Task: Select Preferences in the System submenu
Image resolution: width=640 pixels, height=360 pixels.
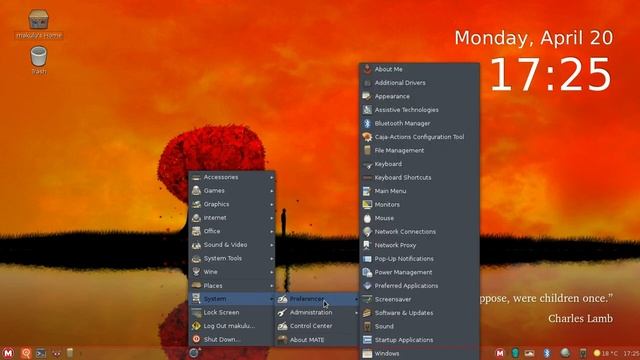Action: (317, 299)
